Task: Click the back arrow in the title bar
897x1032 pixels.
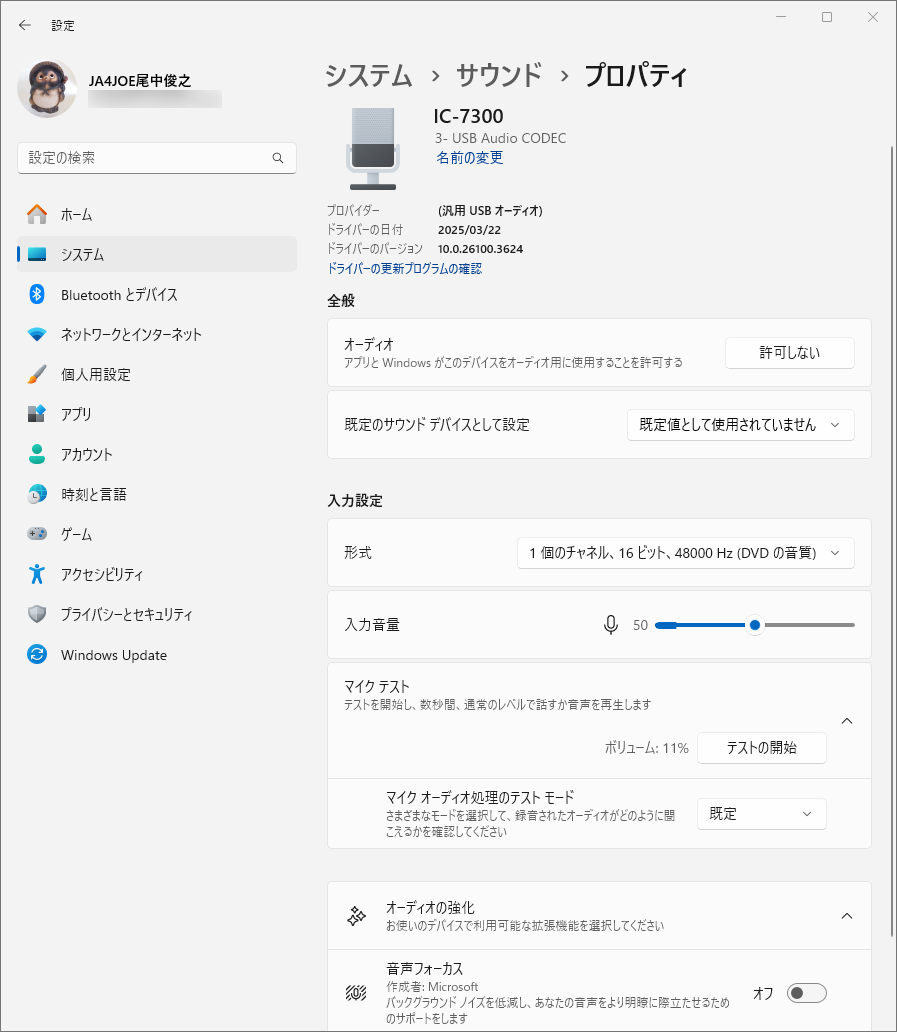Action: [x=25, y=25]
